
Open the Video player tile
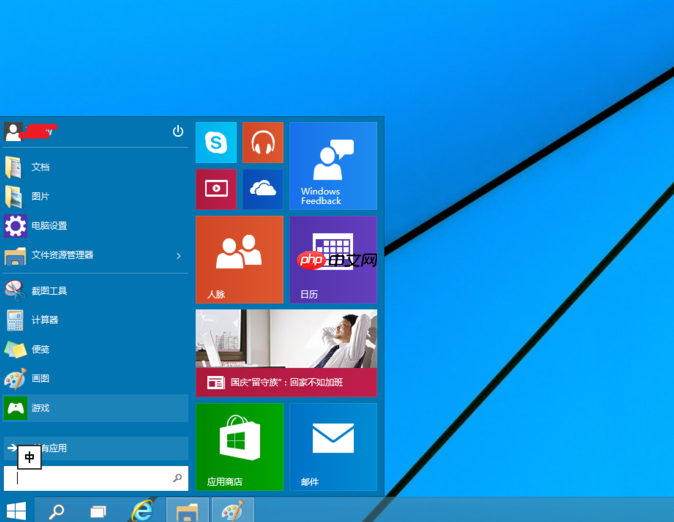click(x=216, y=189)
